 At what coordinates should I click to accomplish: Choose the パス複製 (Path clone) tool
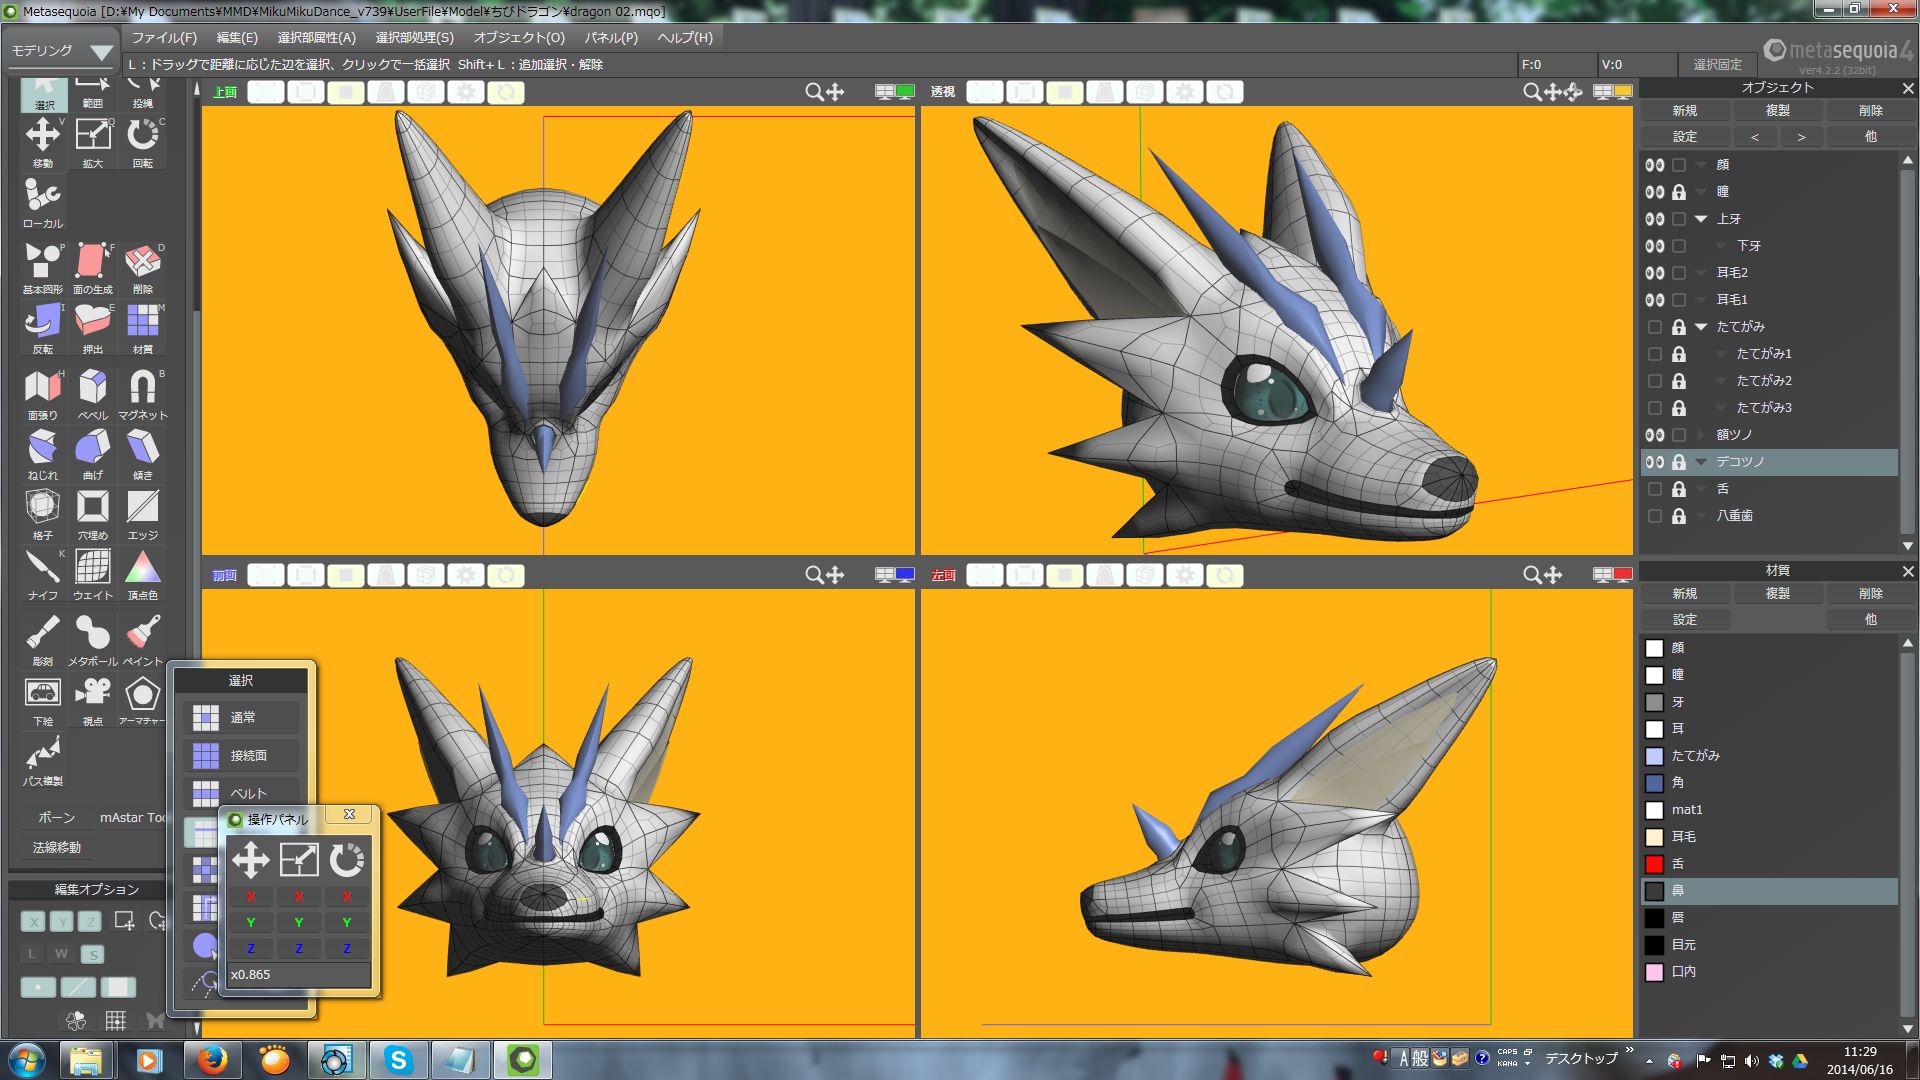pos(43,760)
